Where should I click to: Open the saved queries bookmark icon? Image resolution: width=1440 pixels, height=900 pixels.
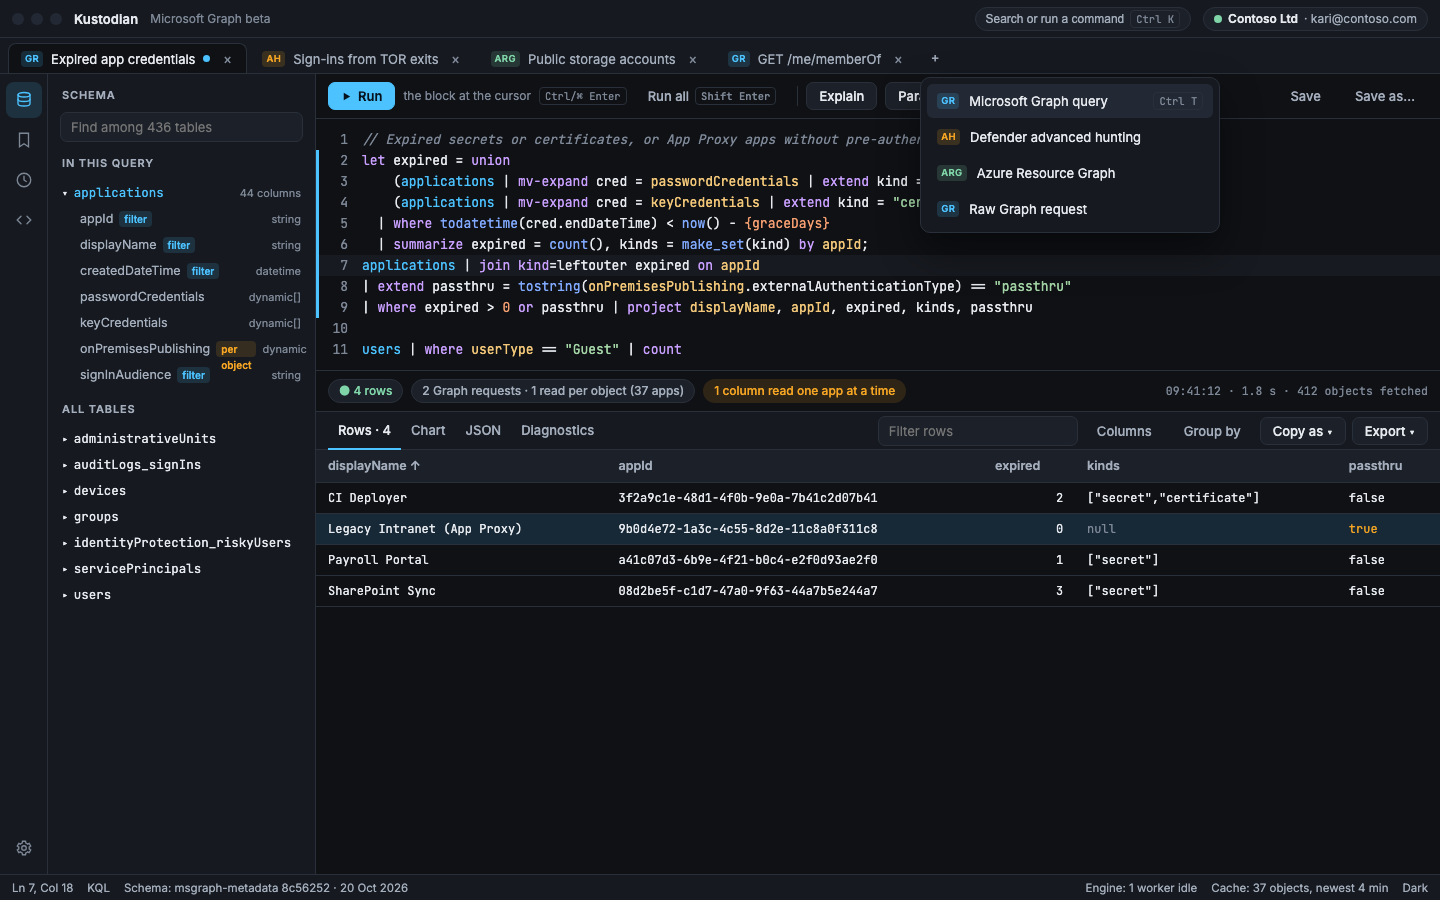point(24,140)
